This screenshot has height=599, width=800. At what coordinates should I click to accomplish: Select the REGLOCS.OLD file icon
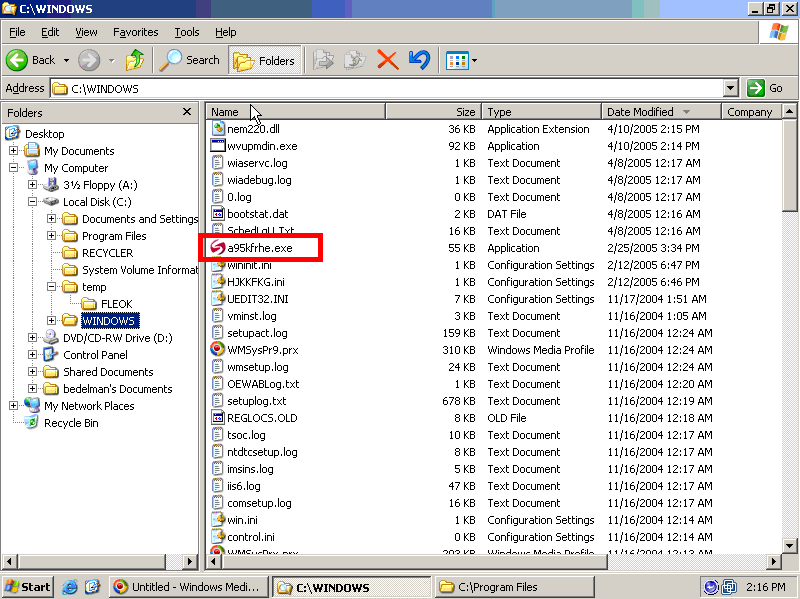[218, 418]
